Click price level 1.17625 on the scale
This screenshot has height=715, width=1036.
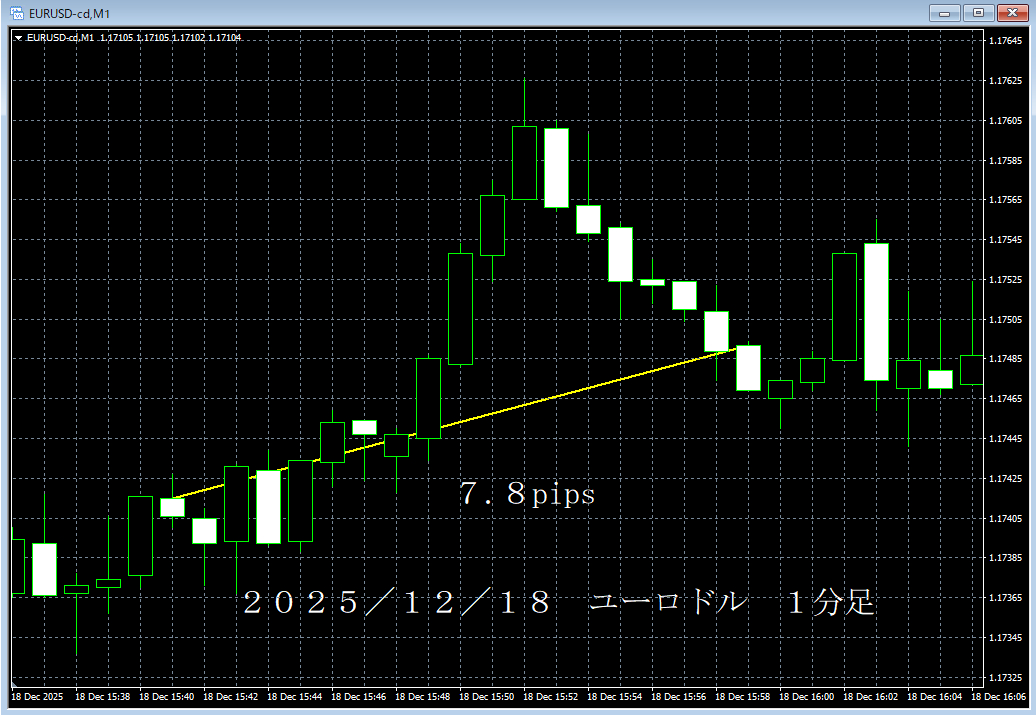(1005, 81)
